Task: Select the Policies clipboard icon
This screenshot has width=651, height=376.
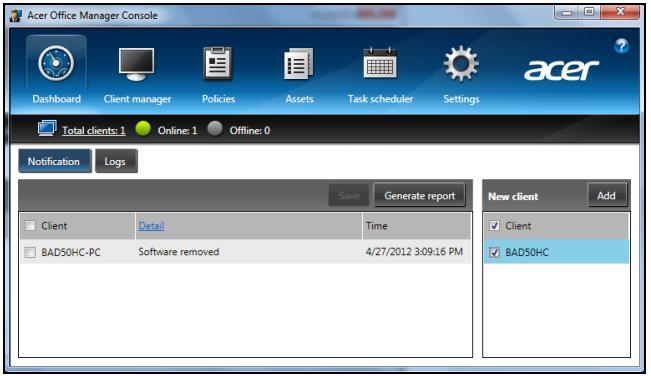Action: [x=218, y=63]
